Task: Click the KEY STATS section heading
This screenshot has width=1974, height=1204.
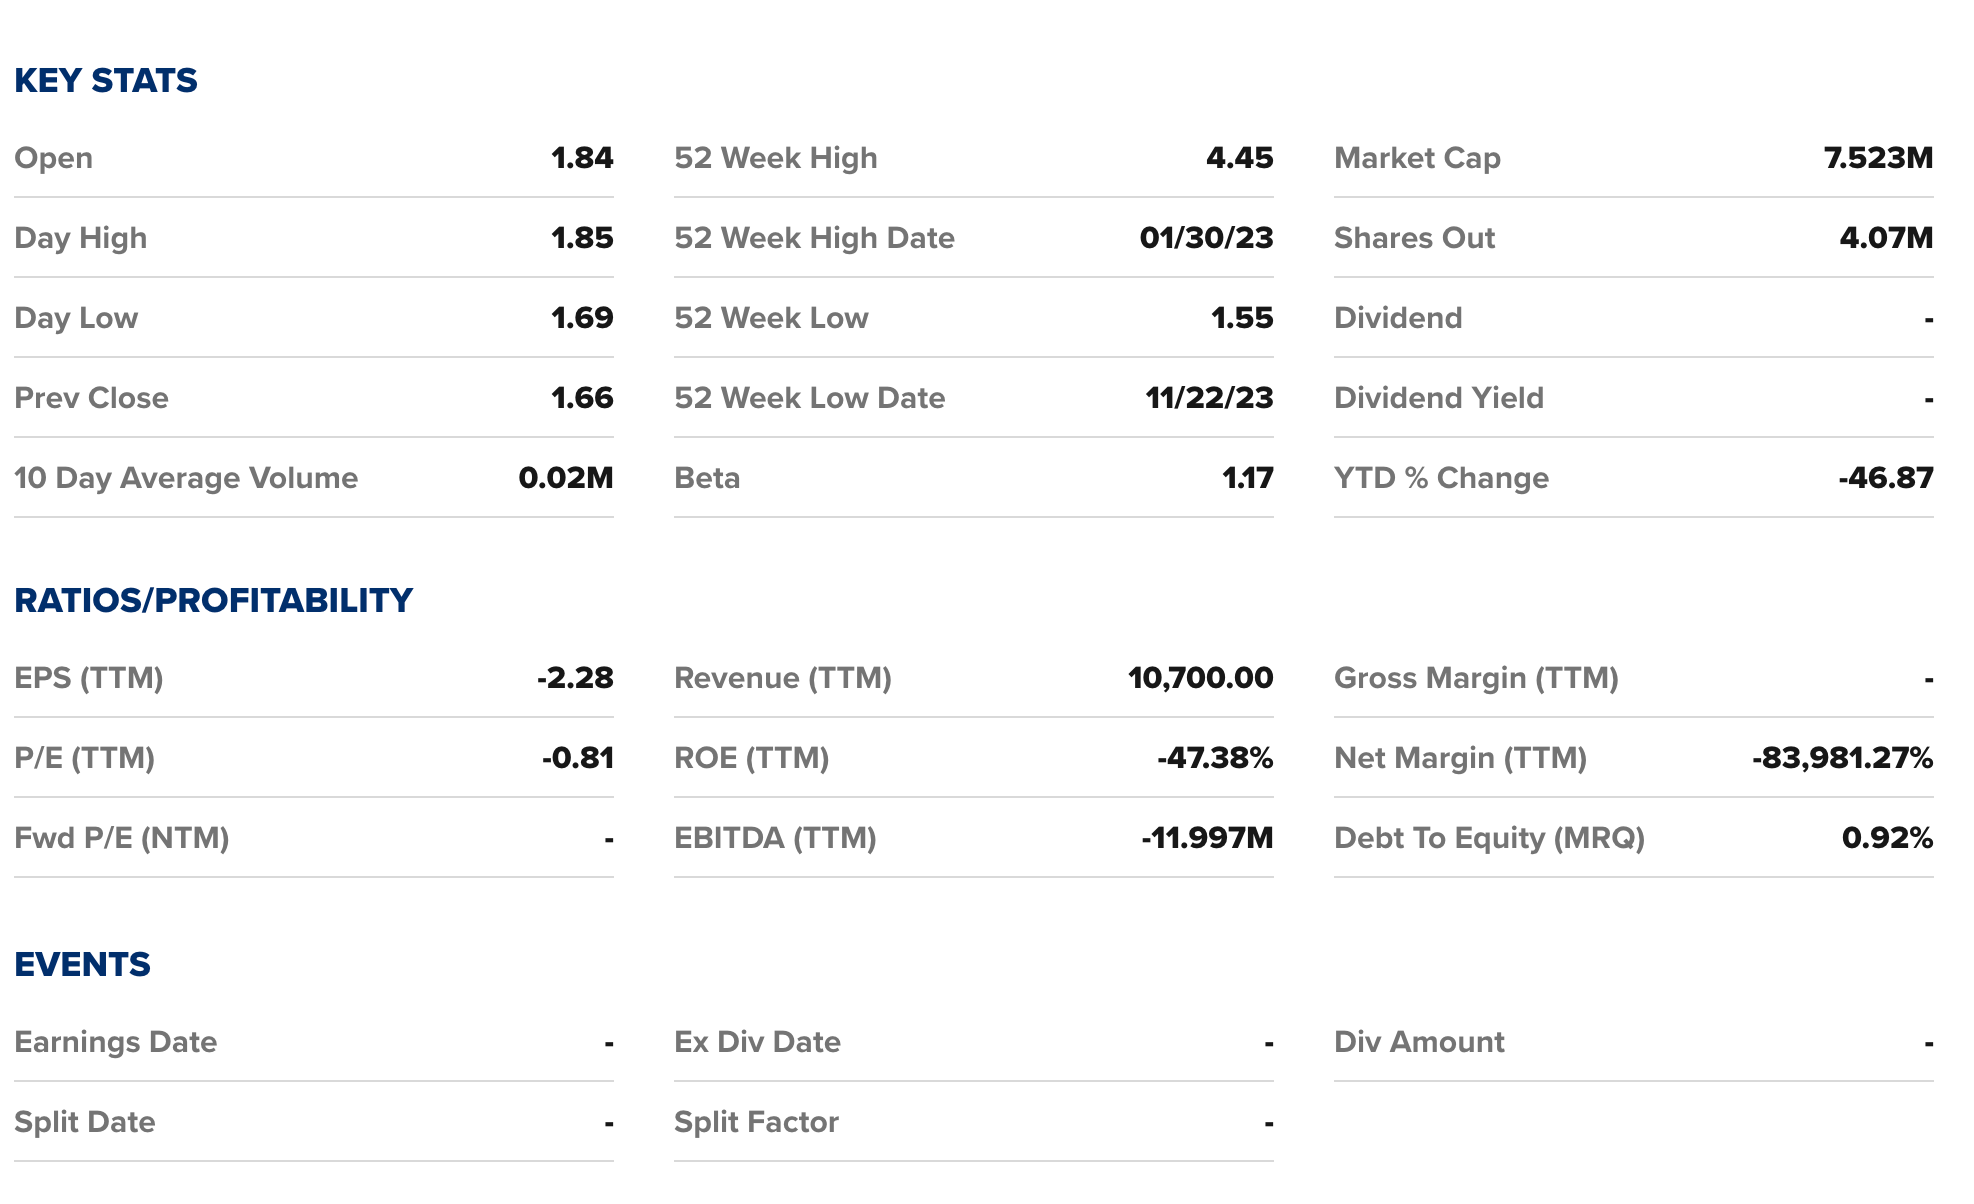Action: click(106, 81)
